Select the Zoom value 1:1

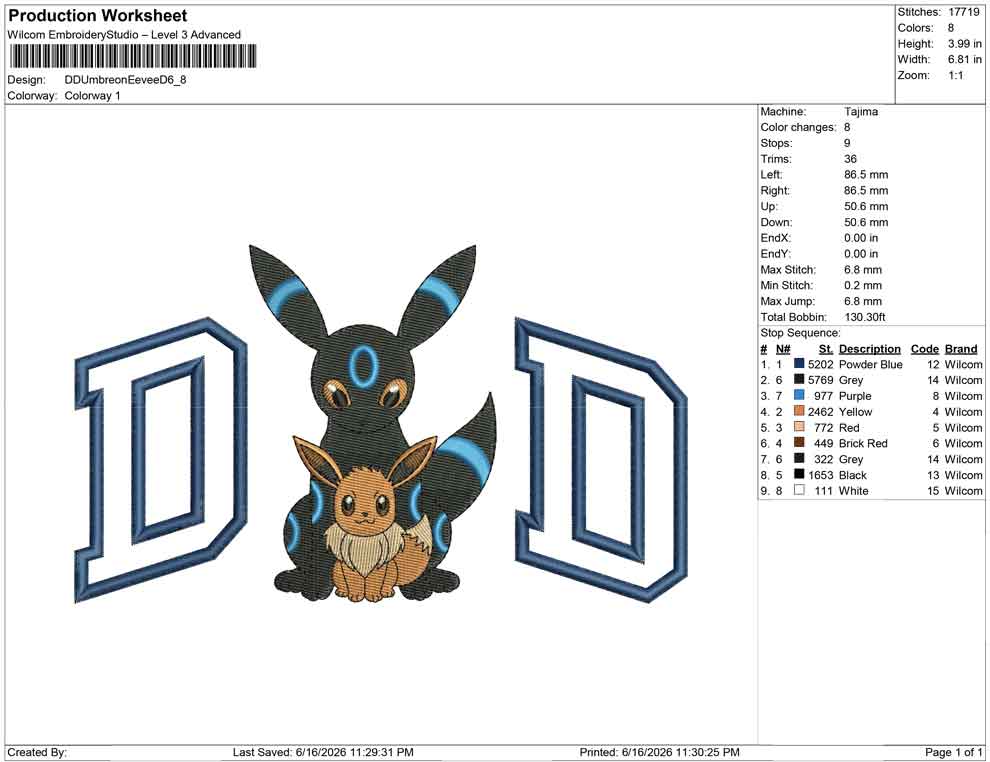click(956, 75)
